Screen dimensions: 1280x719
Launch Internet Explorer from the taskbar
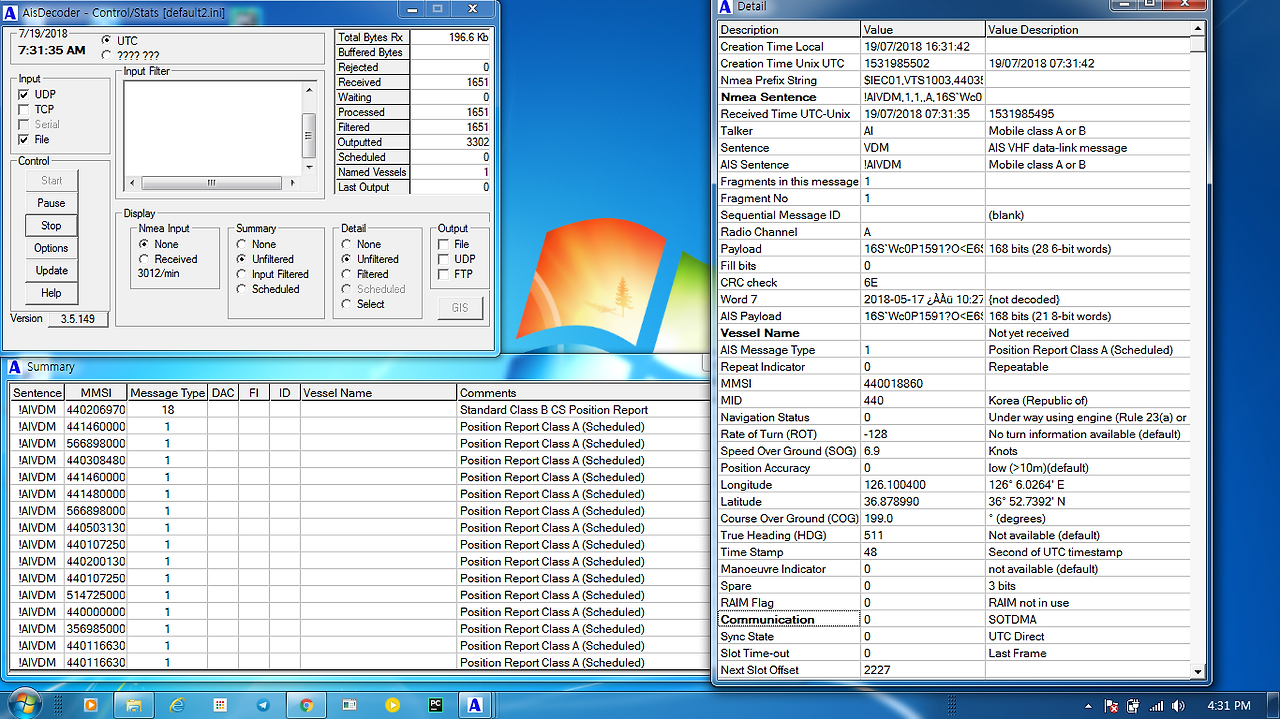point(177,705)
